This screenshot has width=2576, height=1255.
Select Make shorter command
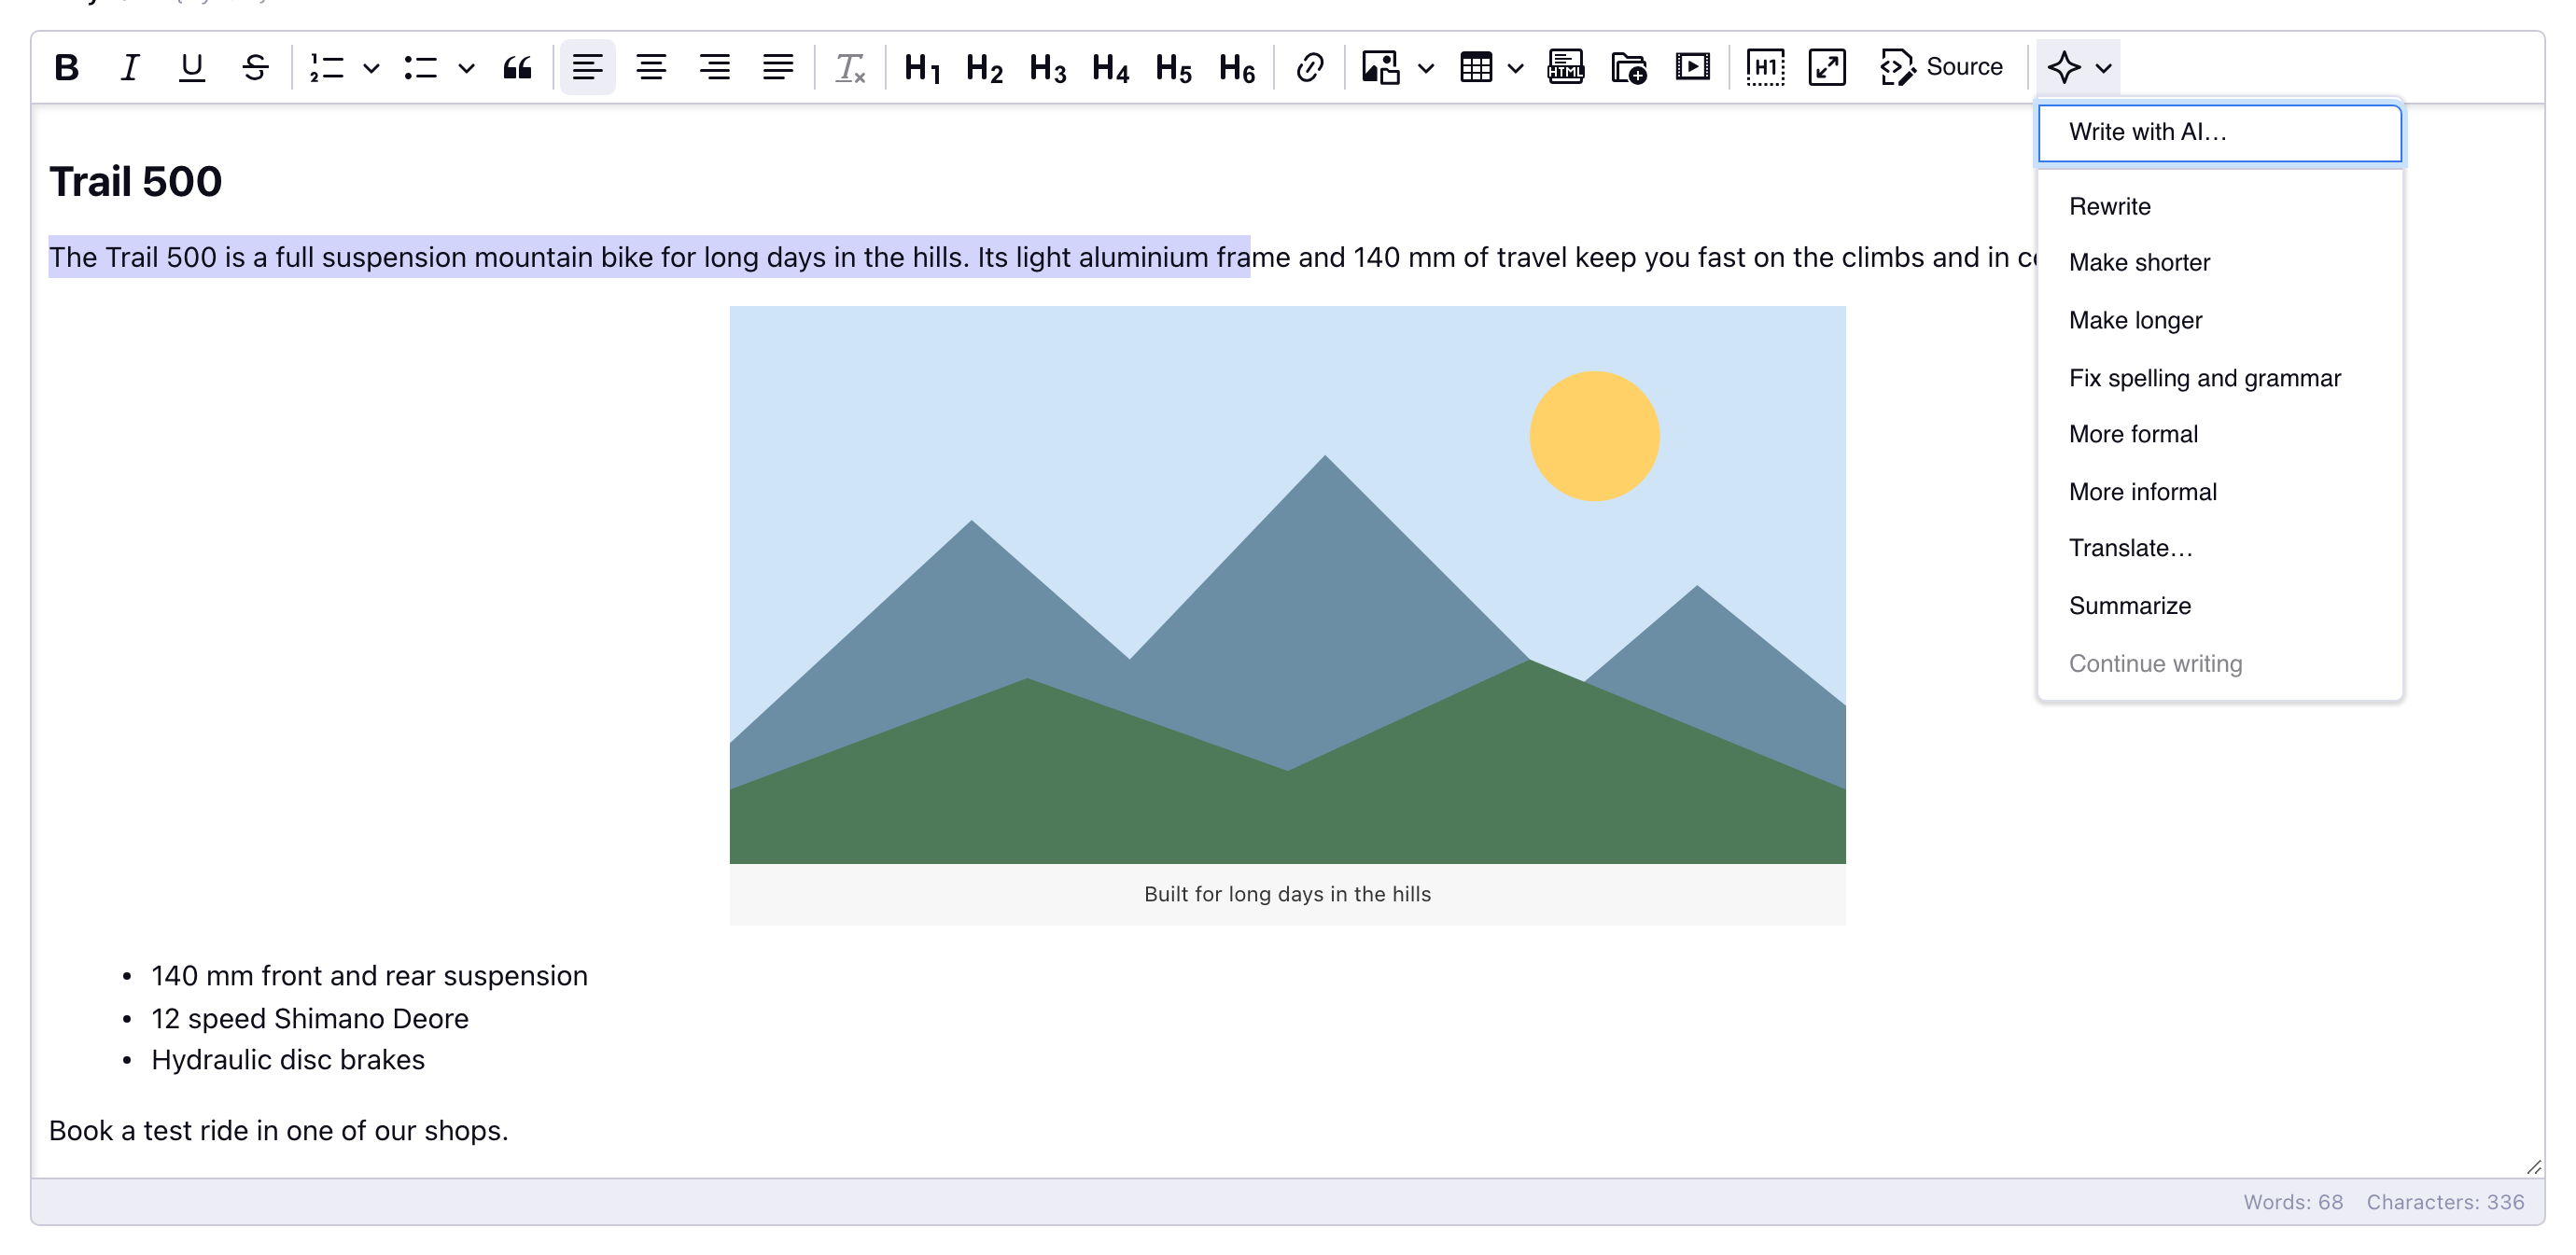point(2219,263)
